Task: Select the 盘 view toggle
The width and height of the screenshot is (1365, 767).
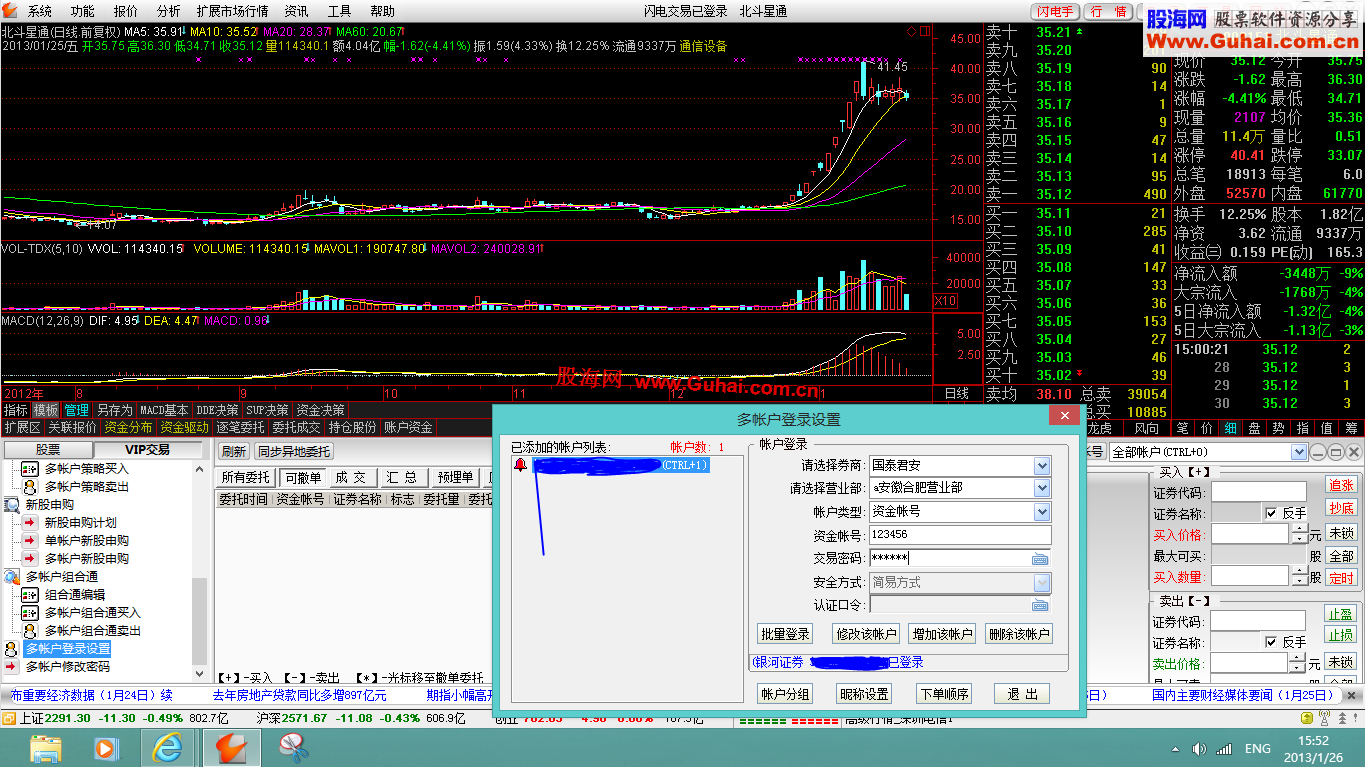Action: pos(1254,428)
